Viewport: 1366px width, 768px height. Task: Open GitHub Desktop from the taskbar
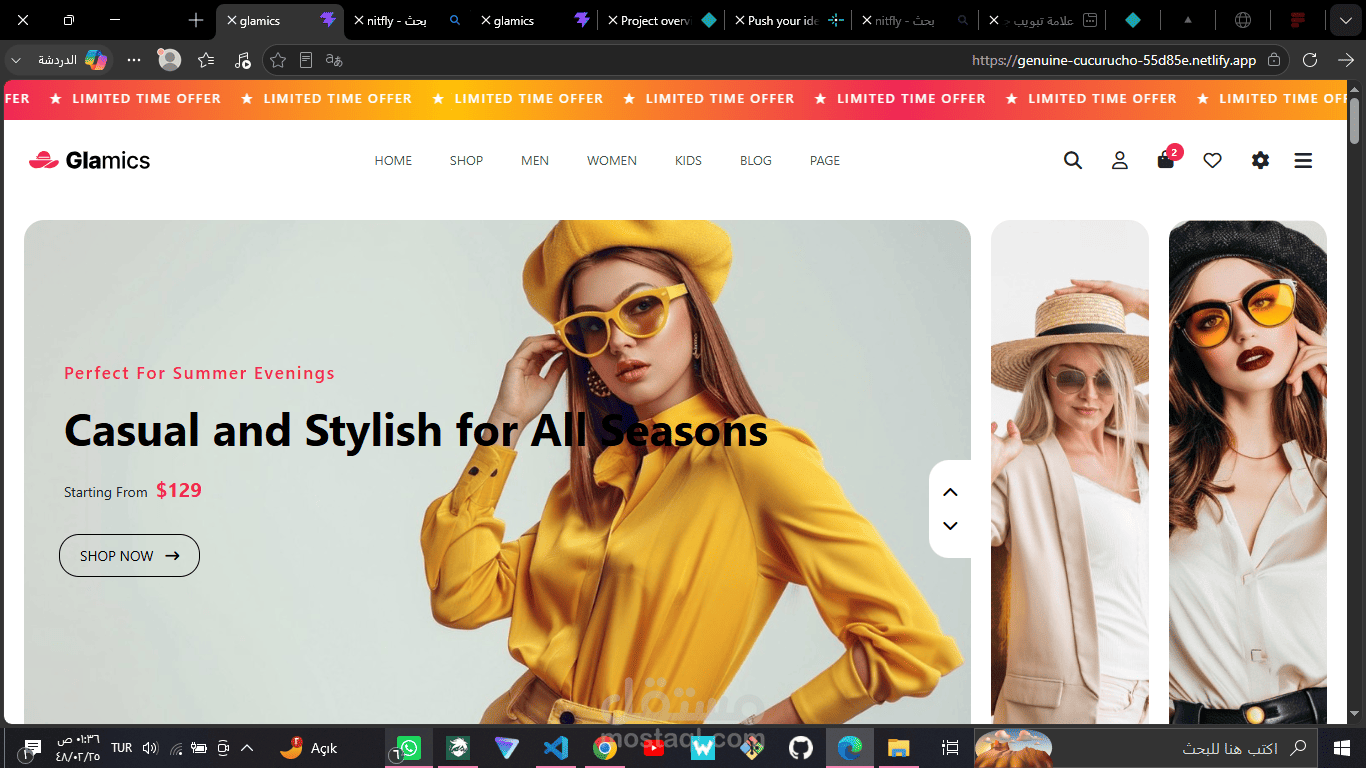[x=800, y=748]
